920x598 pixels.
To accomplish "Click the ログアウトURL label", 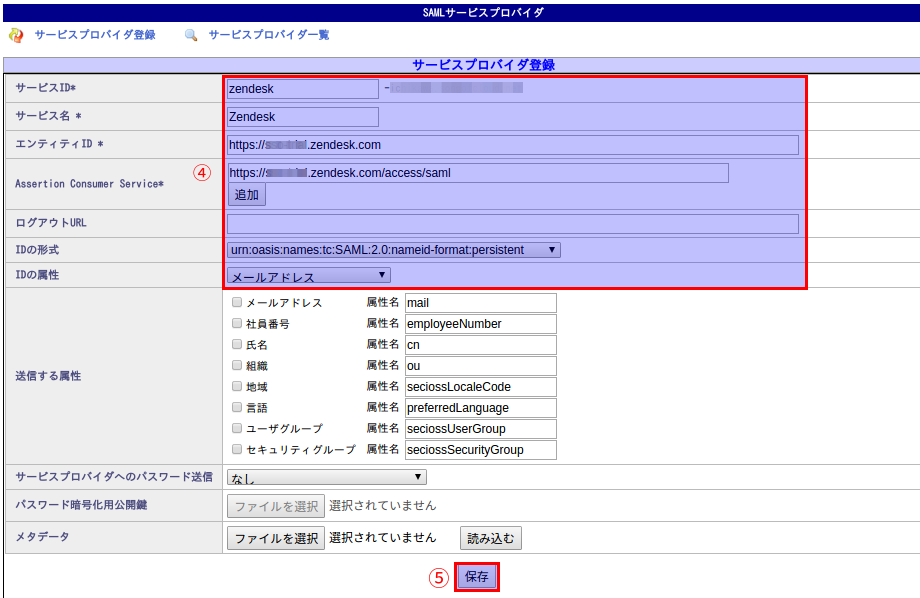I will 50,223.
